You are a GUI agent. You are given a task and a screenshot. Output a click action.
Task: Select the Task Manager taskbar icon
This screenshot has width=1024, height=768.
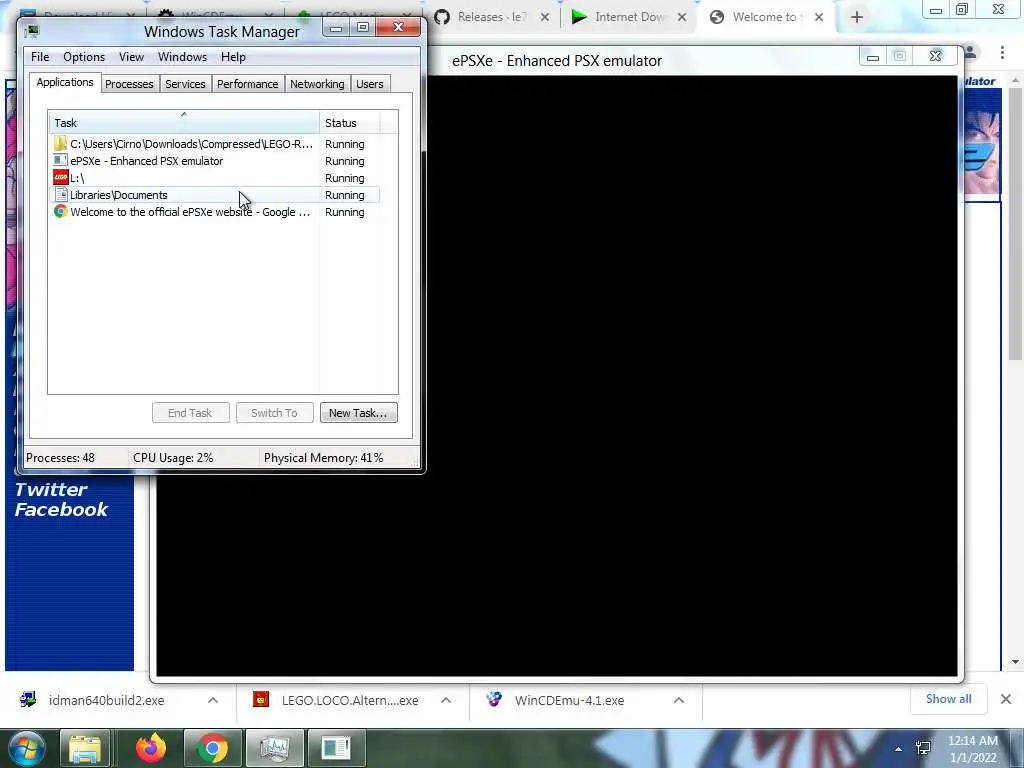[274, 748]
